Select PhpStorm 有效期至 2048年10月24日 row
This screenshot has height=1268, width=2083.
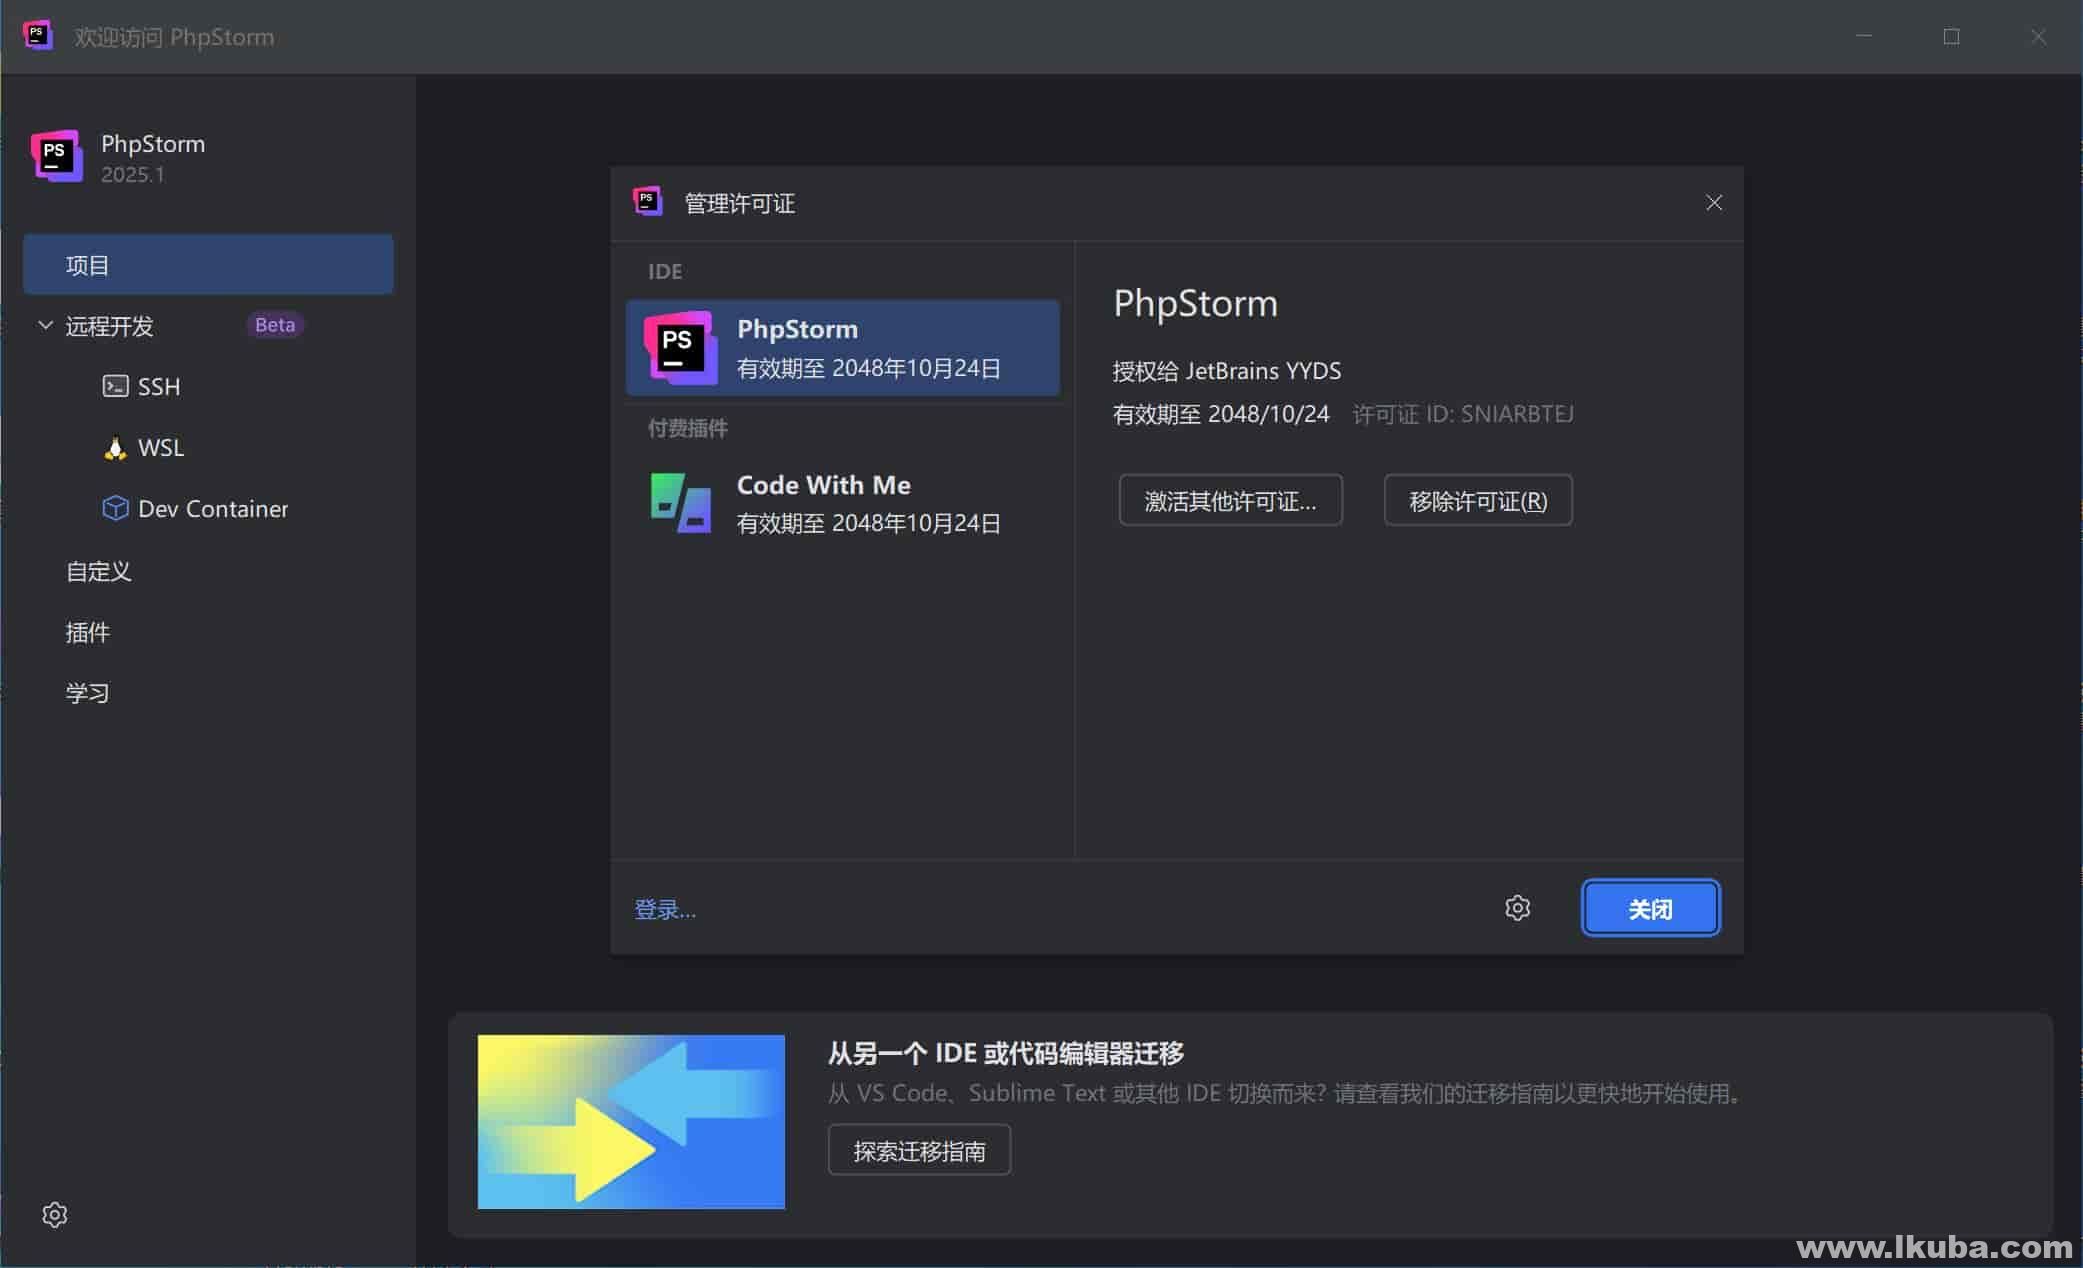pyautogui.click(x=843, y=348)
